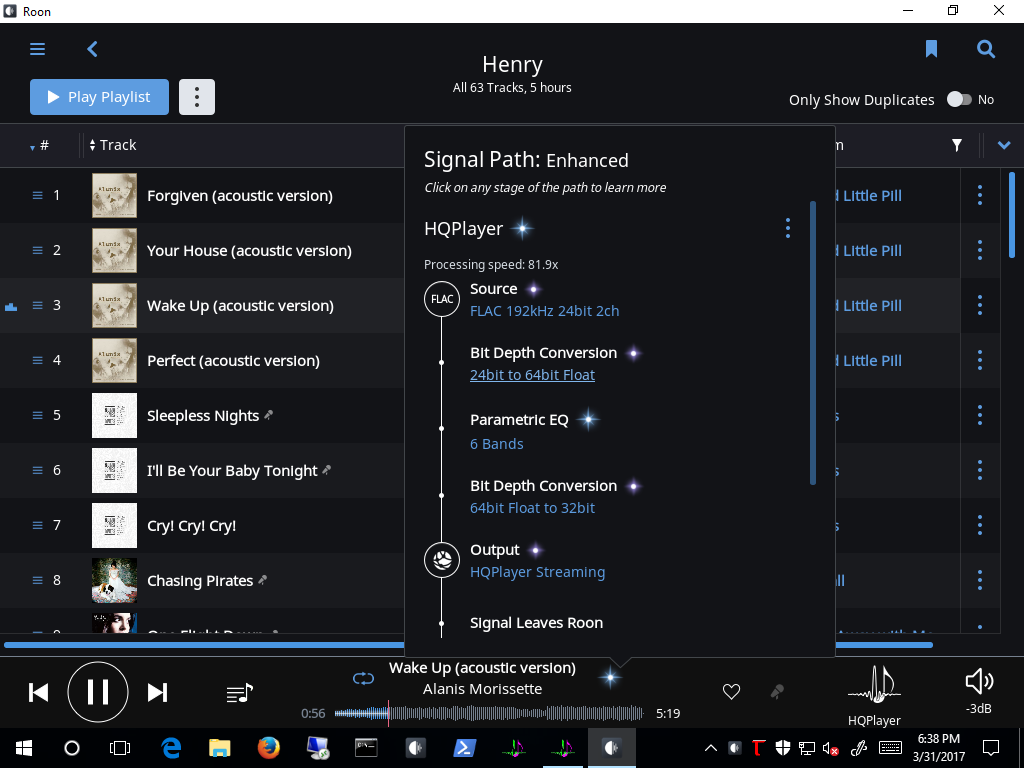Select track Sleepless Nights
This screenshot has height=768, width=1024.
203,415
